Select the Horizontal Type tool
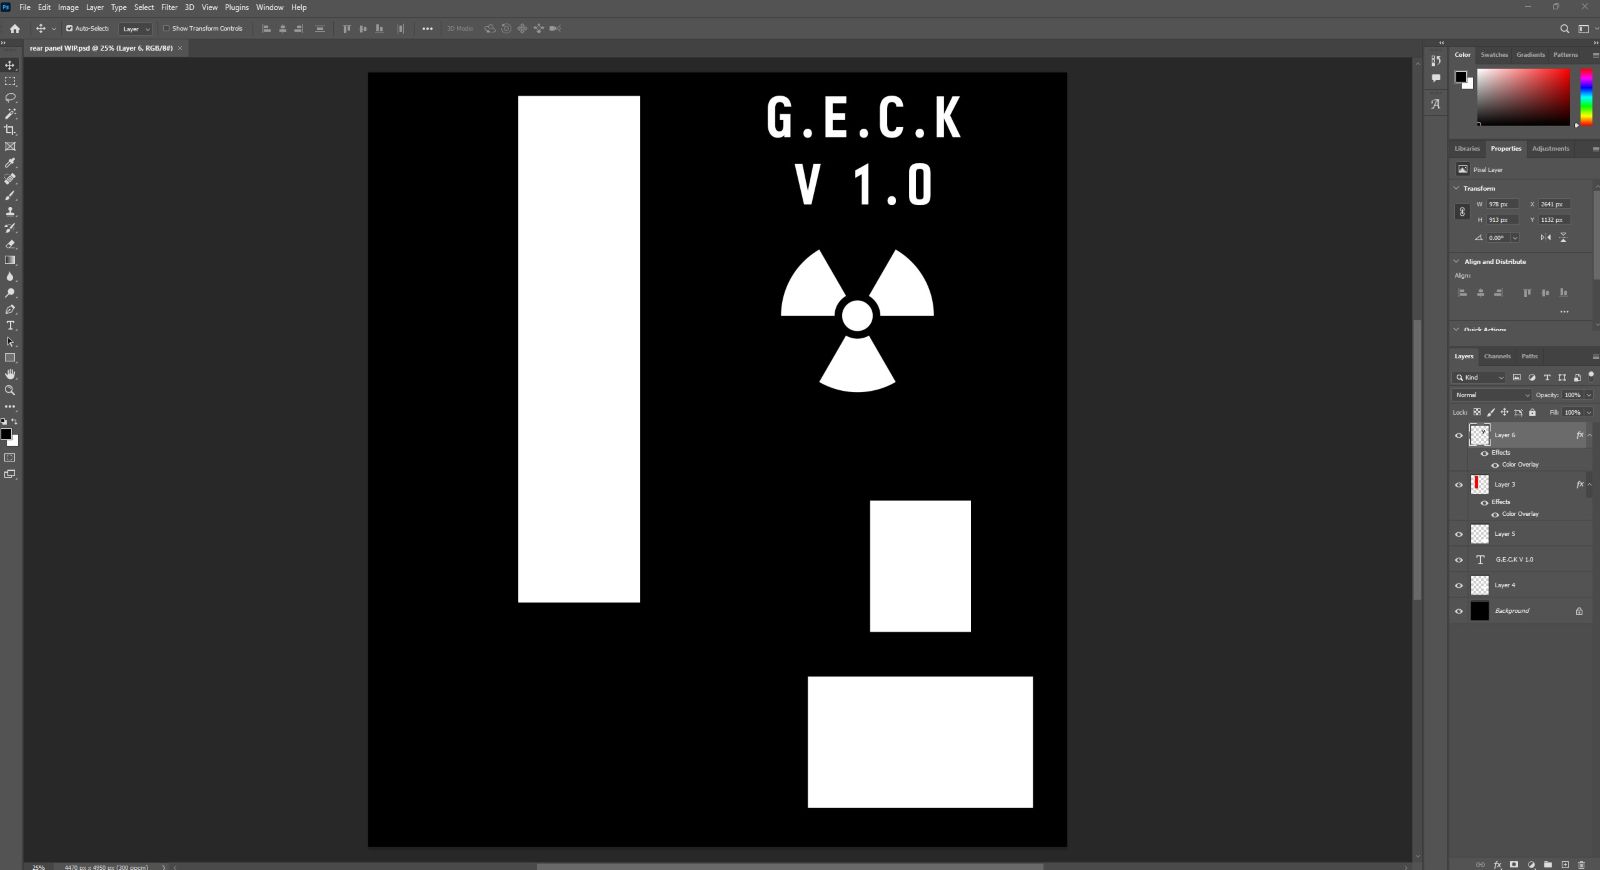 pos(10,325)
